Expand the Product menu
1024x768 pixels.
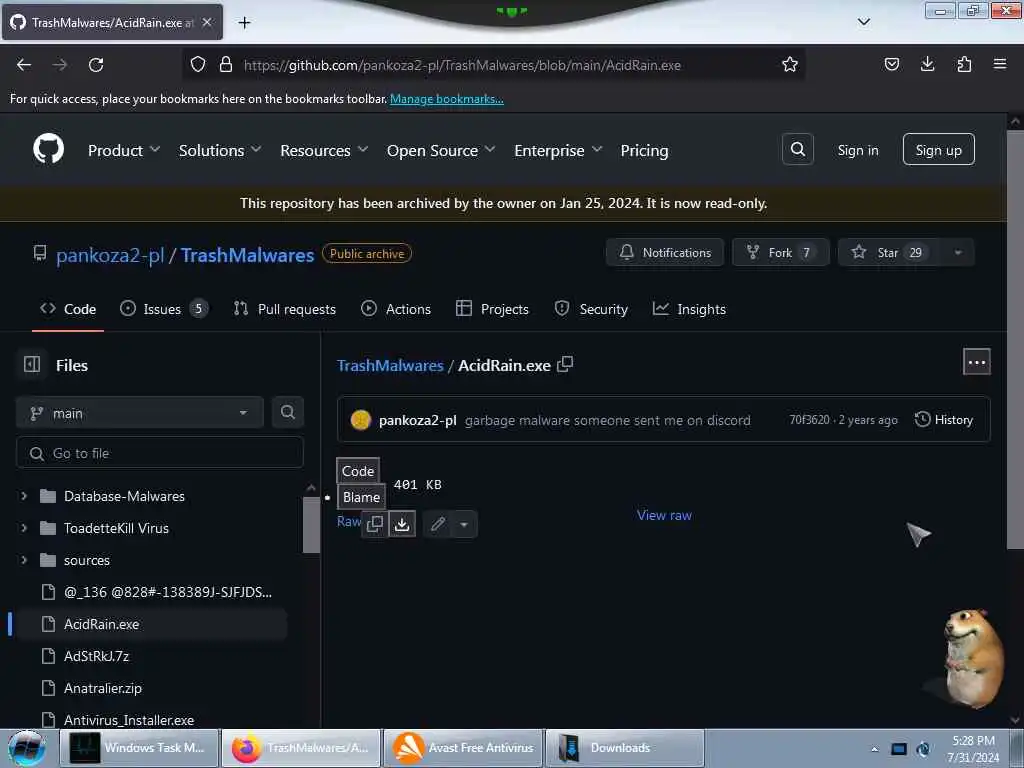[124, 150]
